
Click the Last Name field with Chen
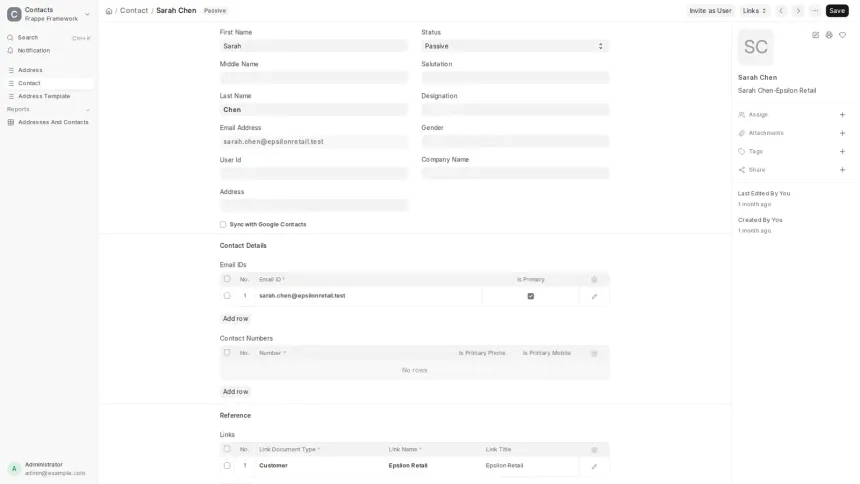coord(314,110)
